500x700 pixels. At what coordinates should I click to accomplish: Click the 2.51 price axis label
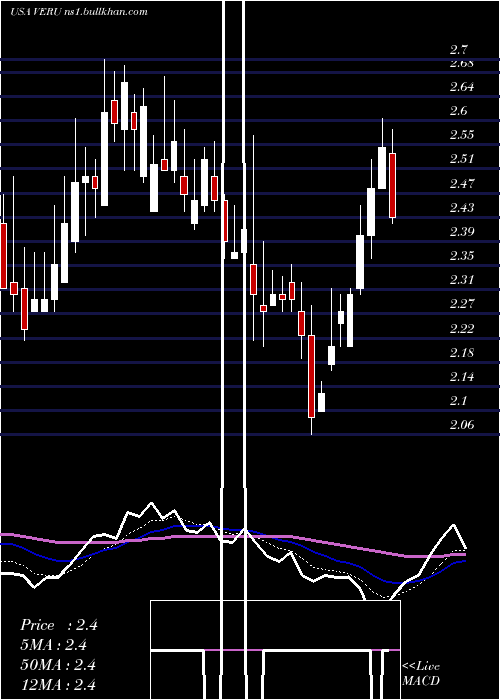tap(462, 158)
